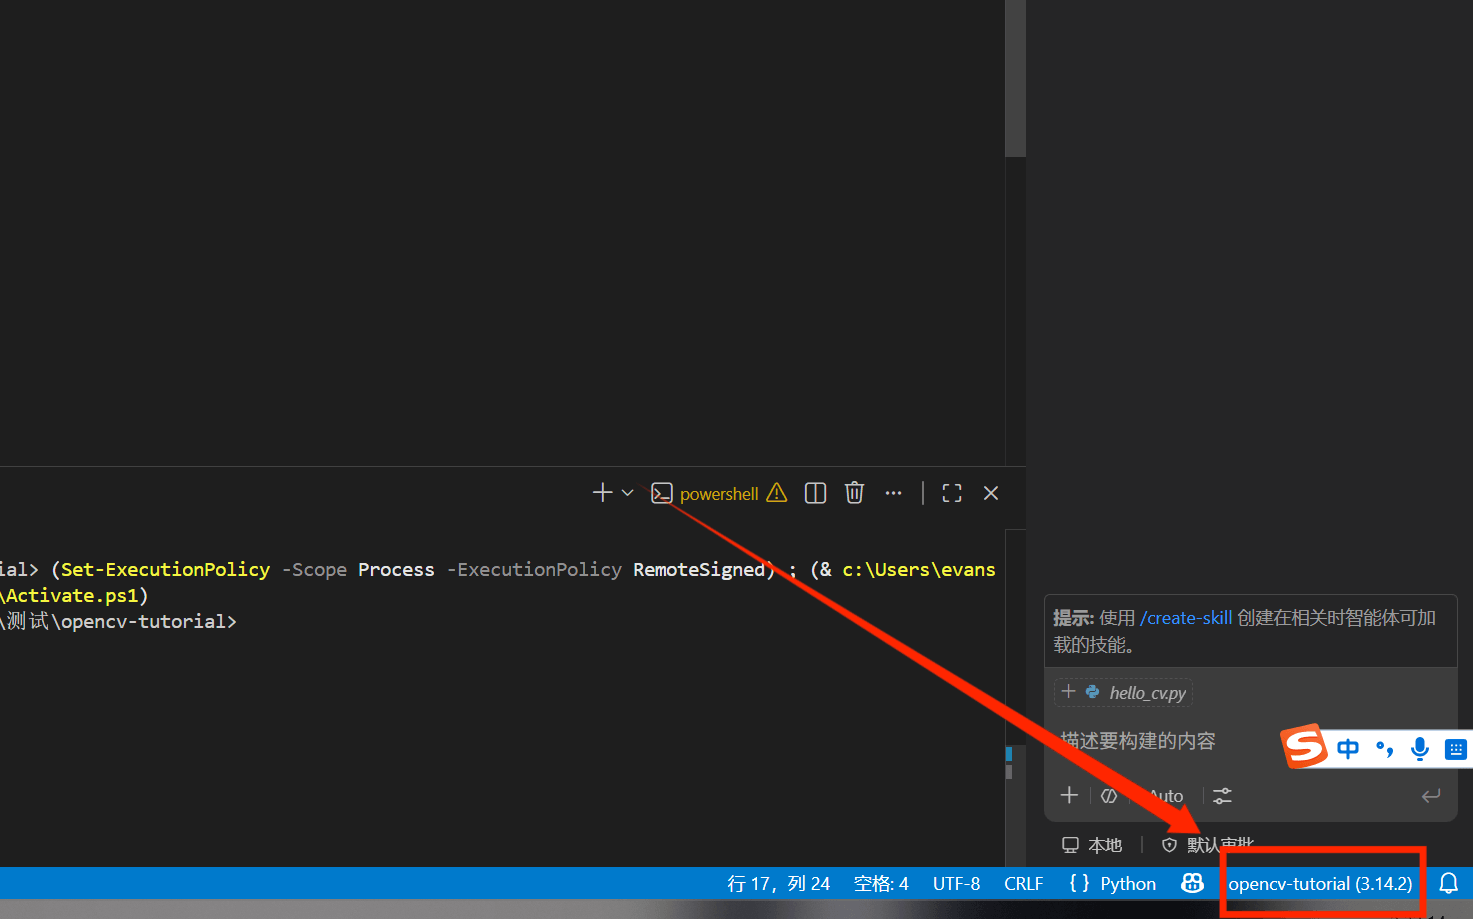
Task: Add hello_cv.py context via chip plus icon
Action: pos(1068,692)
